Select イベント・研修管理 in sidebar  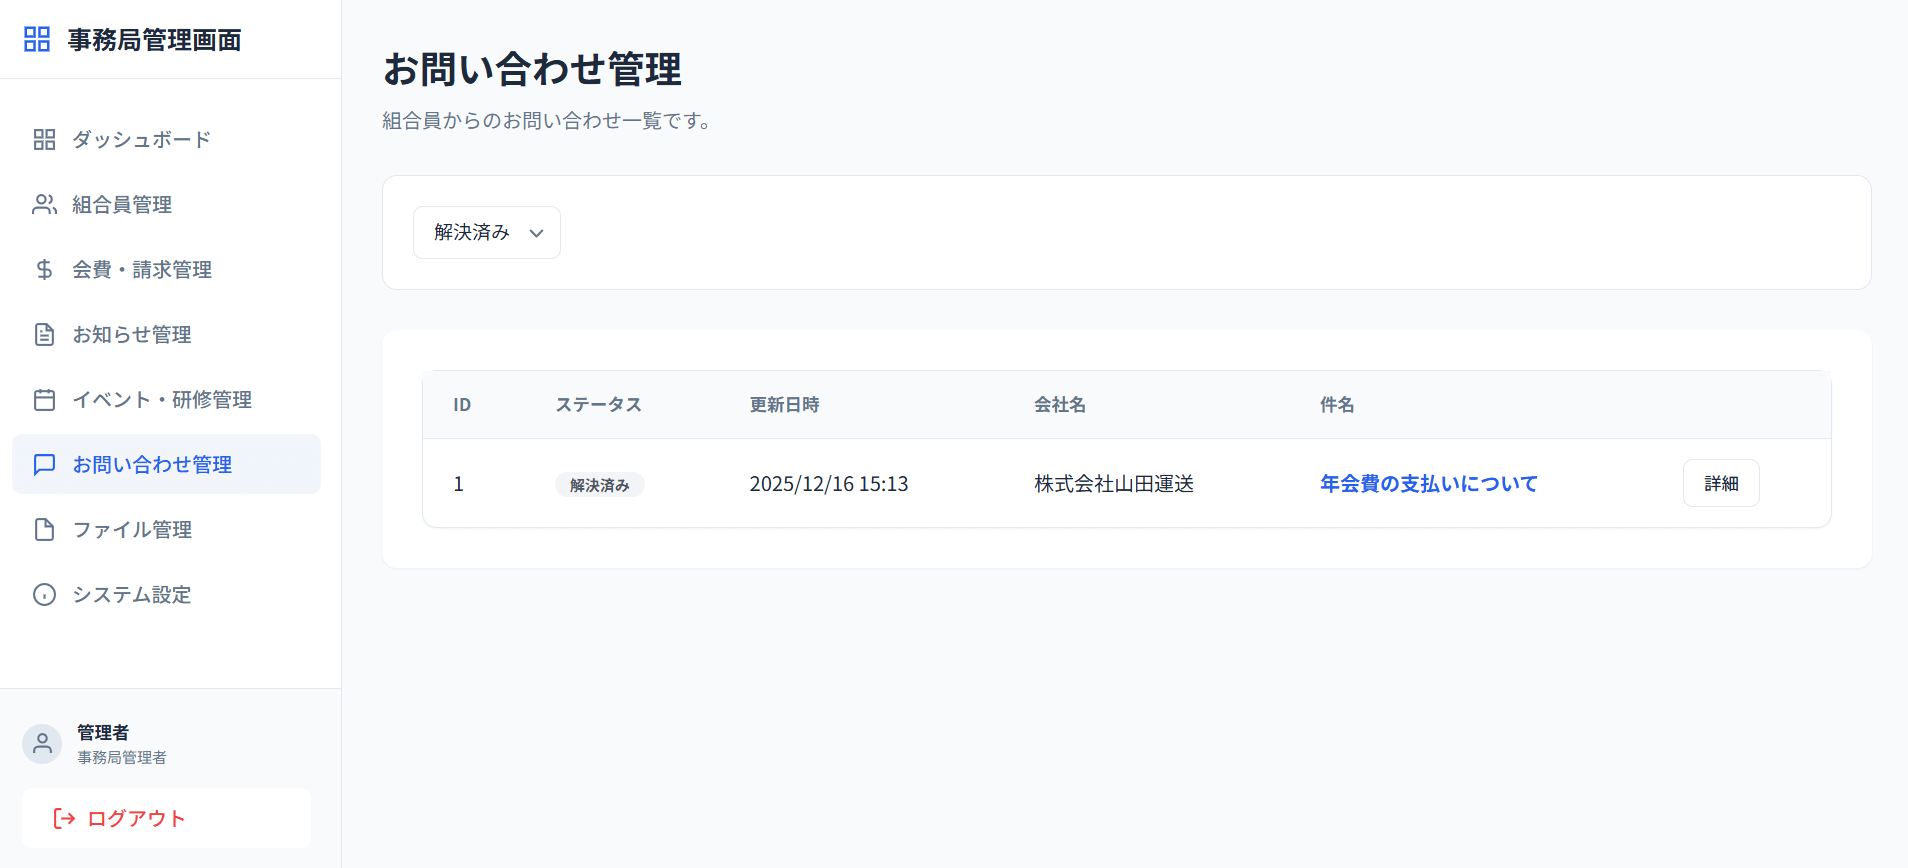[161, 400]
